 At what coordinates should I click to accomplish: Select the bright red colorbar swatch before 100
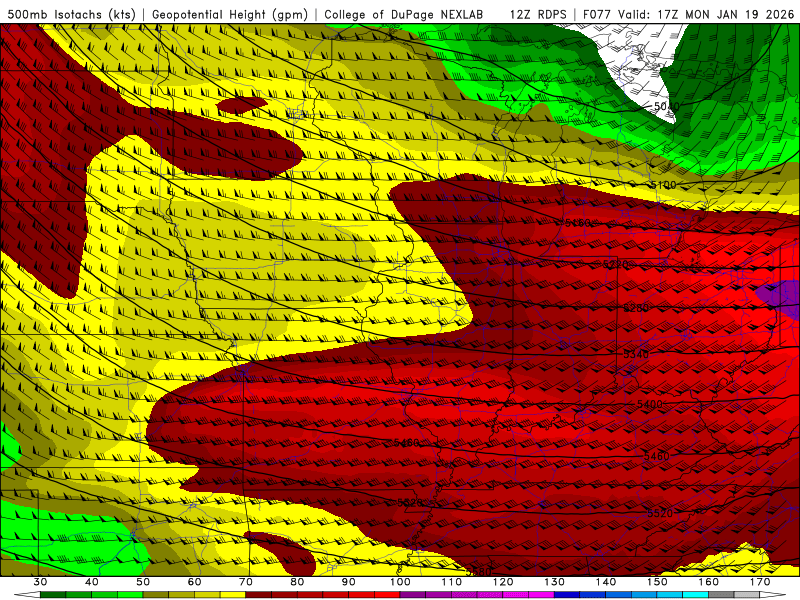point(387,595)
